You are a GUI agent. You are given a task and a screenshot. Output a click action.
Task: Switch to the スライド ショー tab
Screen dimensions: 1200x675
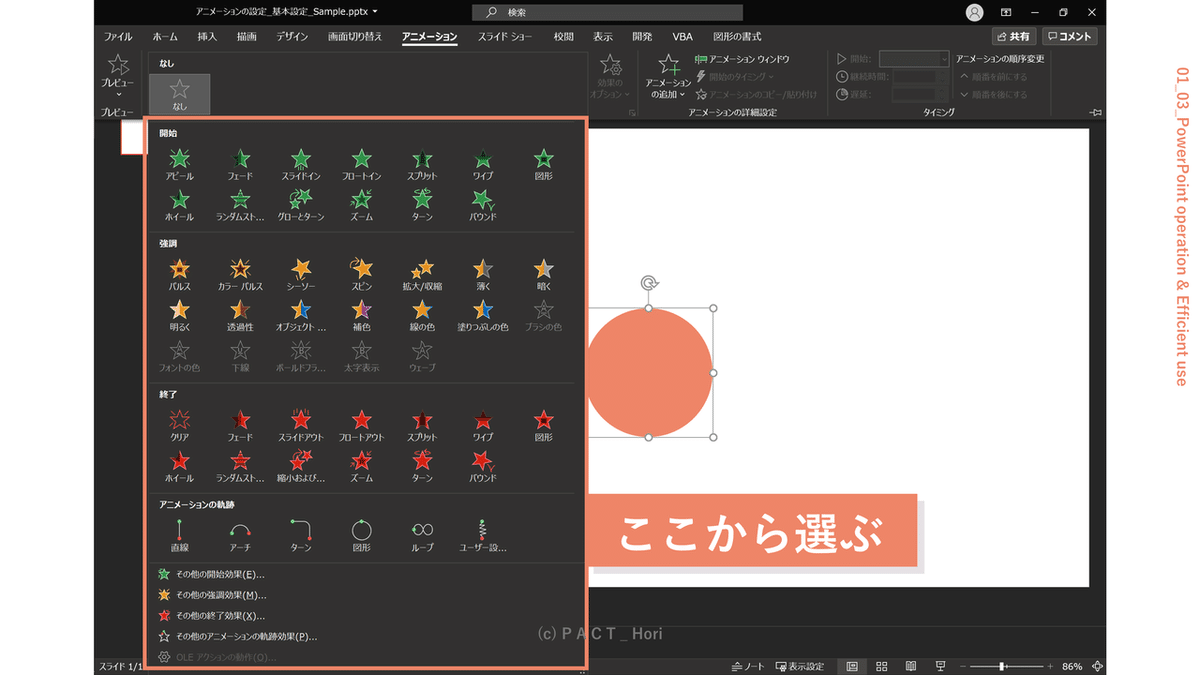(x=505, y=37)
